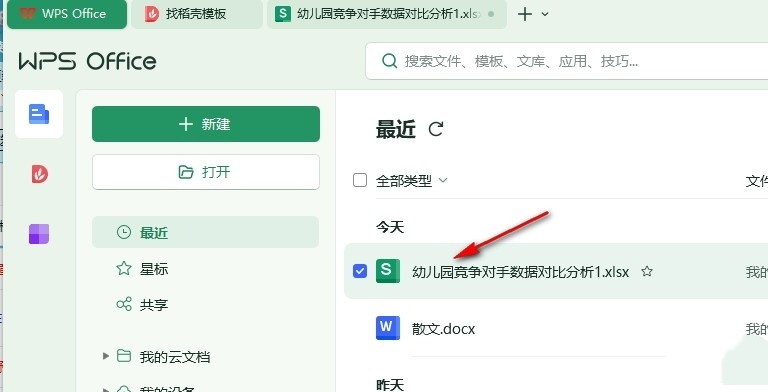Viewport: 768px width, 392px height.
Task: Switch to 幼儿园竞争对手数据对比分析1.xlsx tab
Action: [x=387, y=14]
